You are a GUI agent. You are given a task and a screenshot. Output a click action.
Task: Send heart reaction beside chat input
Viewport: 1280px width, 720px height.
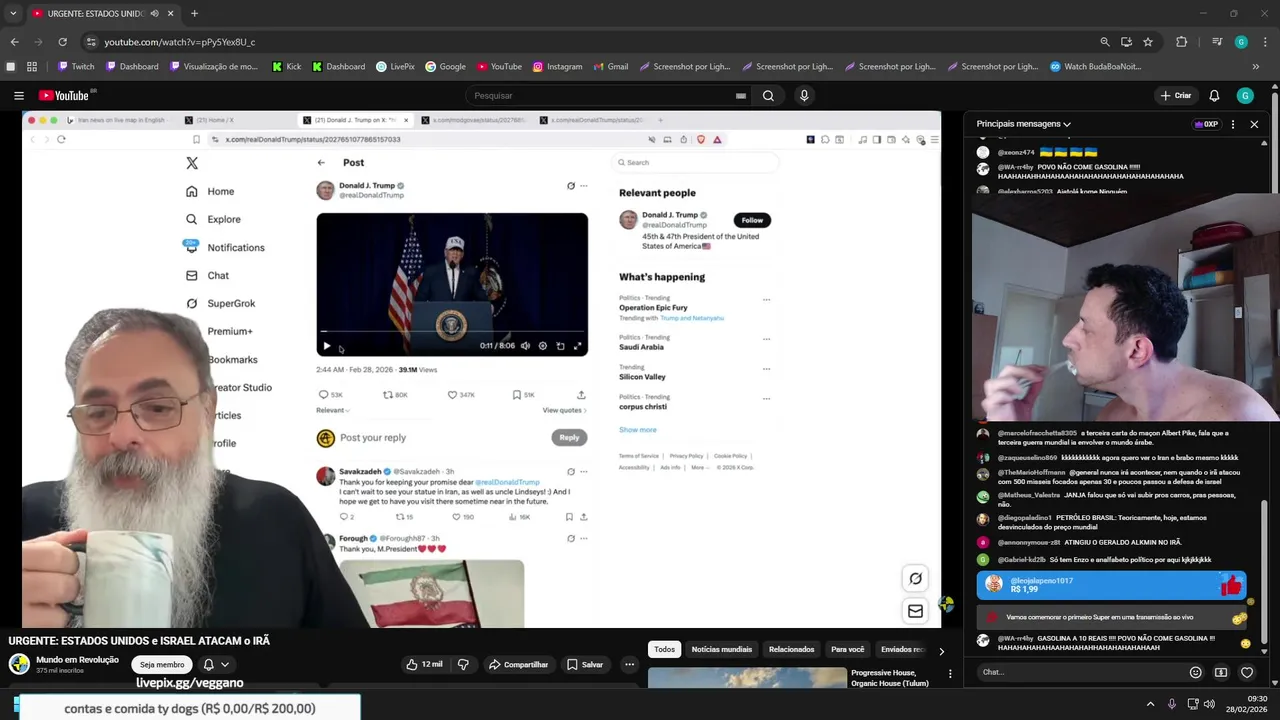(x=1247, y=672)
